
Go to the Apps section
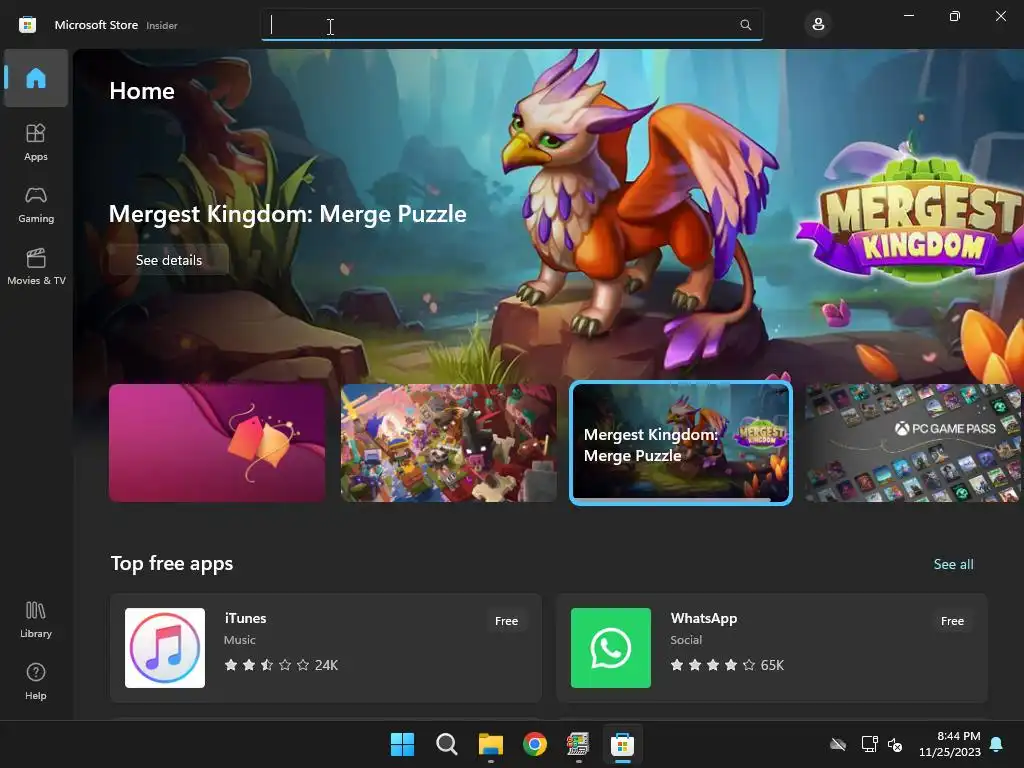coord(36,142)
